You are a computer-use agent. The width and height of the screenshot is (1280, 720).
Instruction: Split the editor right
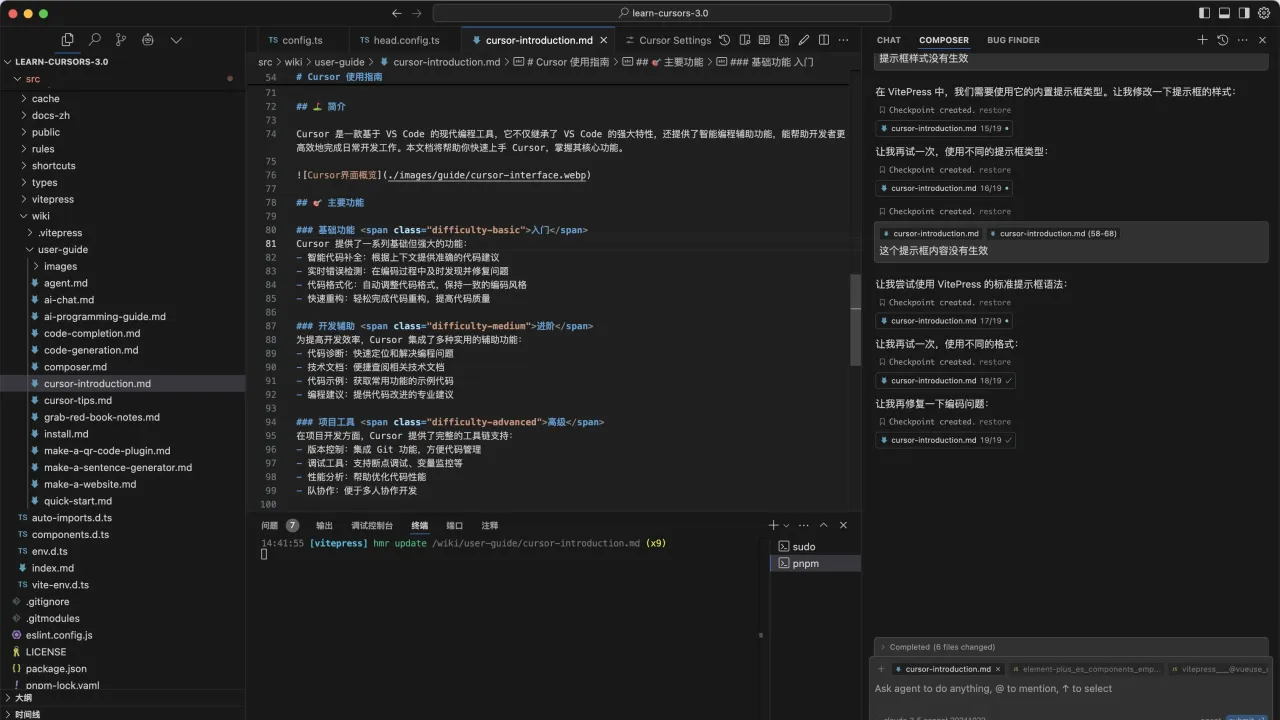point(824,40)
